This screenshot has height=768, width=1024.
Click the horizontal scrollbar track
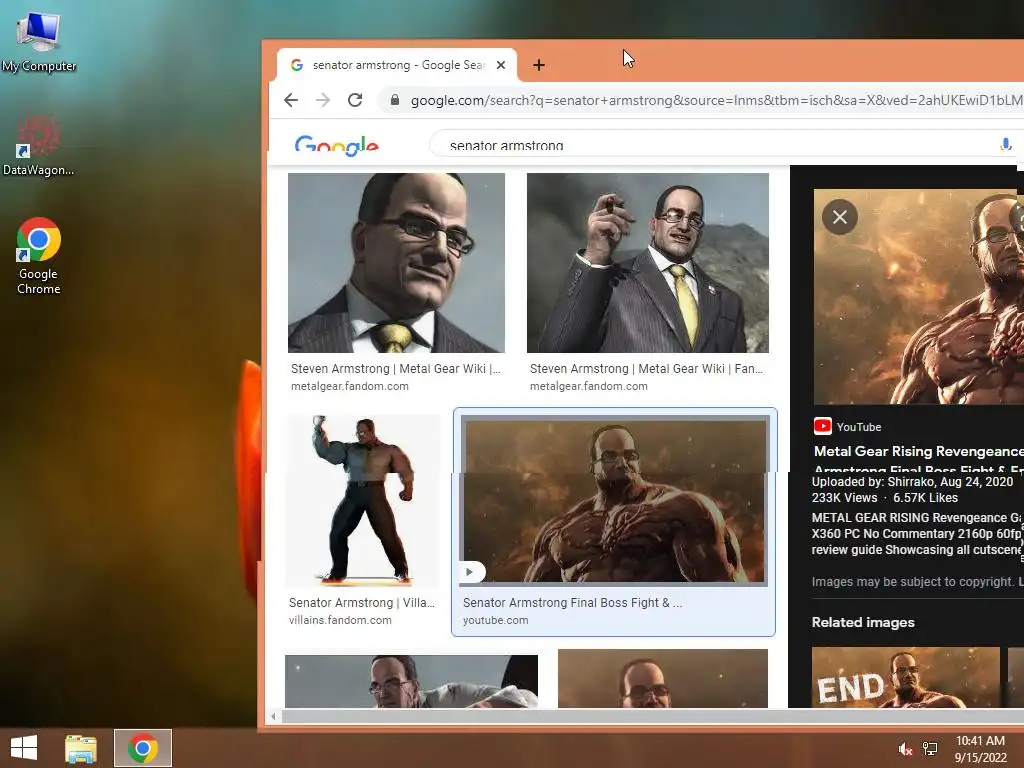click(x=652, y=716)
